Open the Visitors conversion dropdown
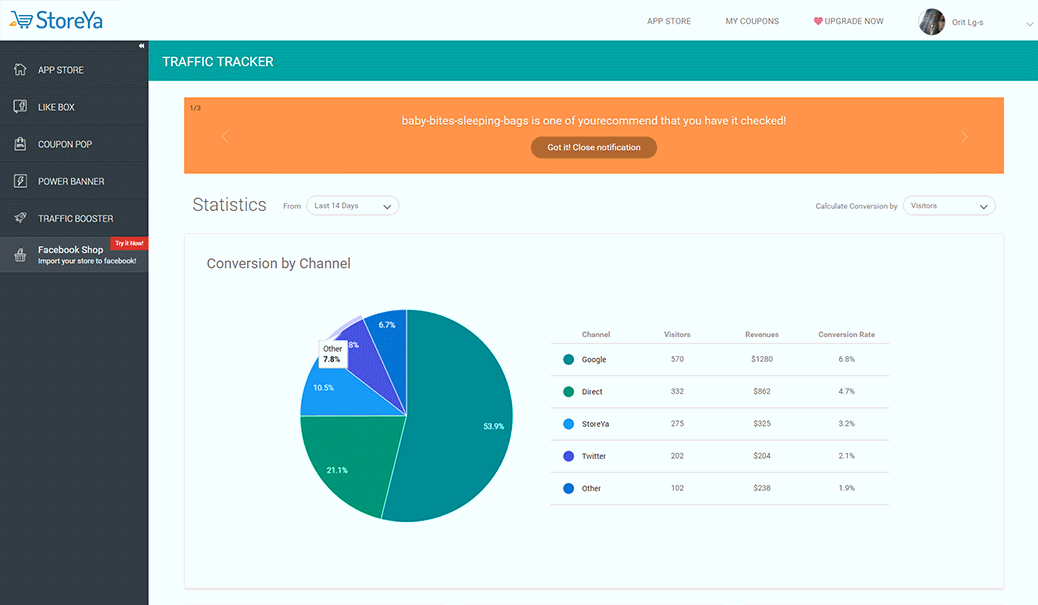Screen dimensions: 1038x605 point(949,206)
